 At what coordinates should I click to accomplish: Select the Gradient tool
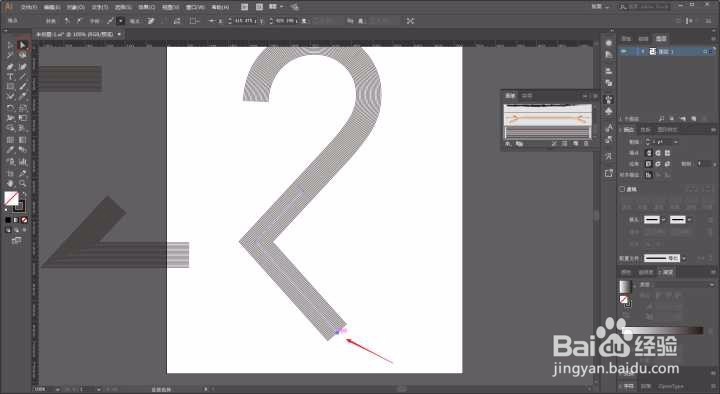click(x=22, y=140)
